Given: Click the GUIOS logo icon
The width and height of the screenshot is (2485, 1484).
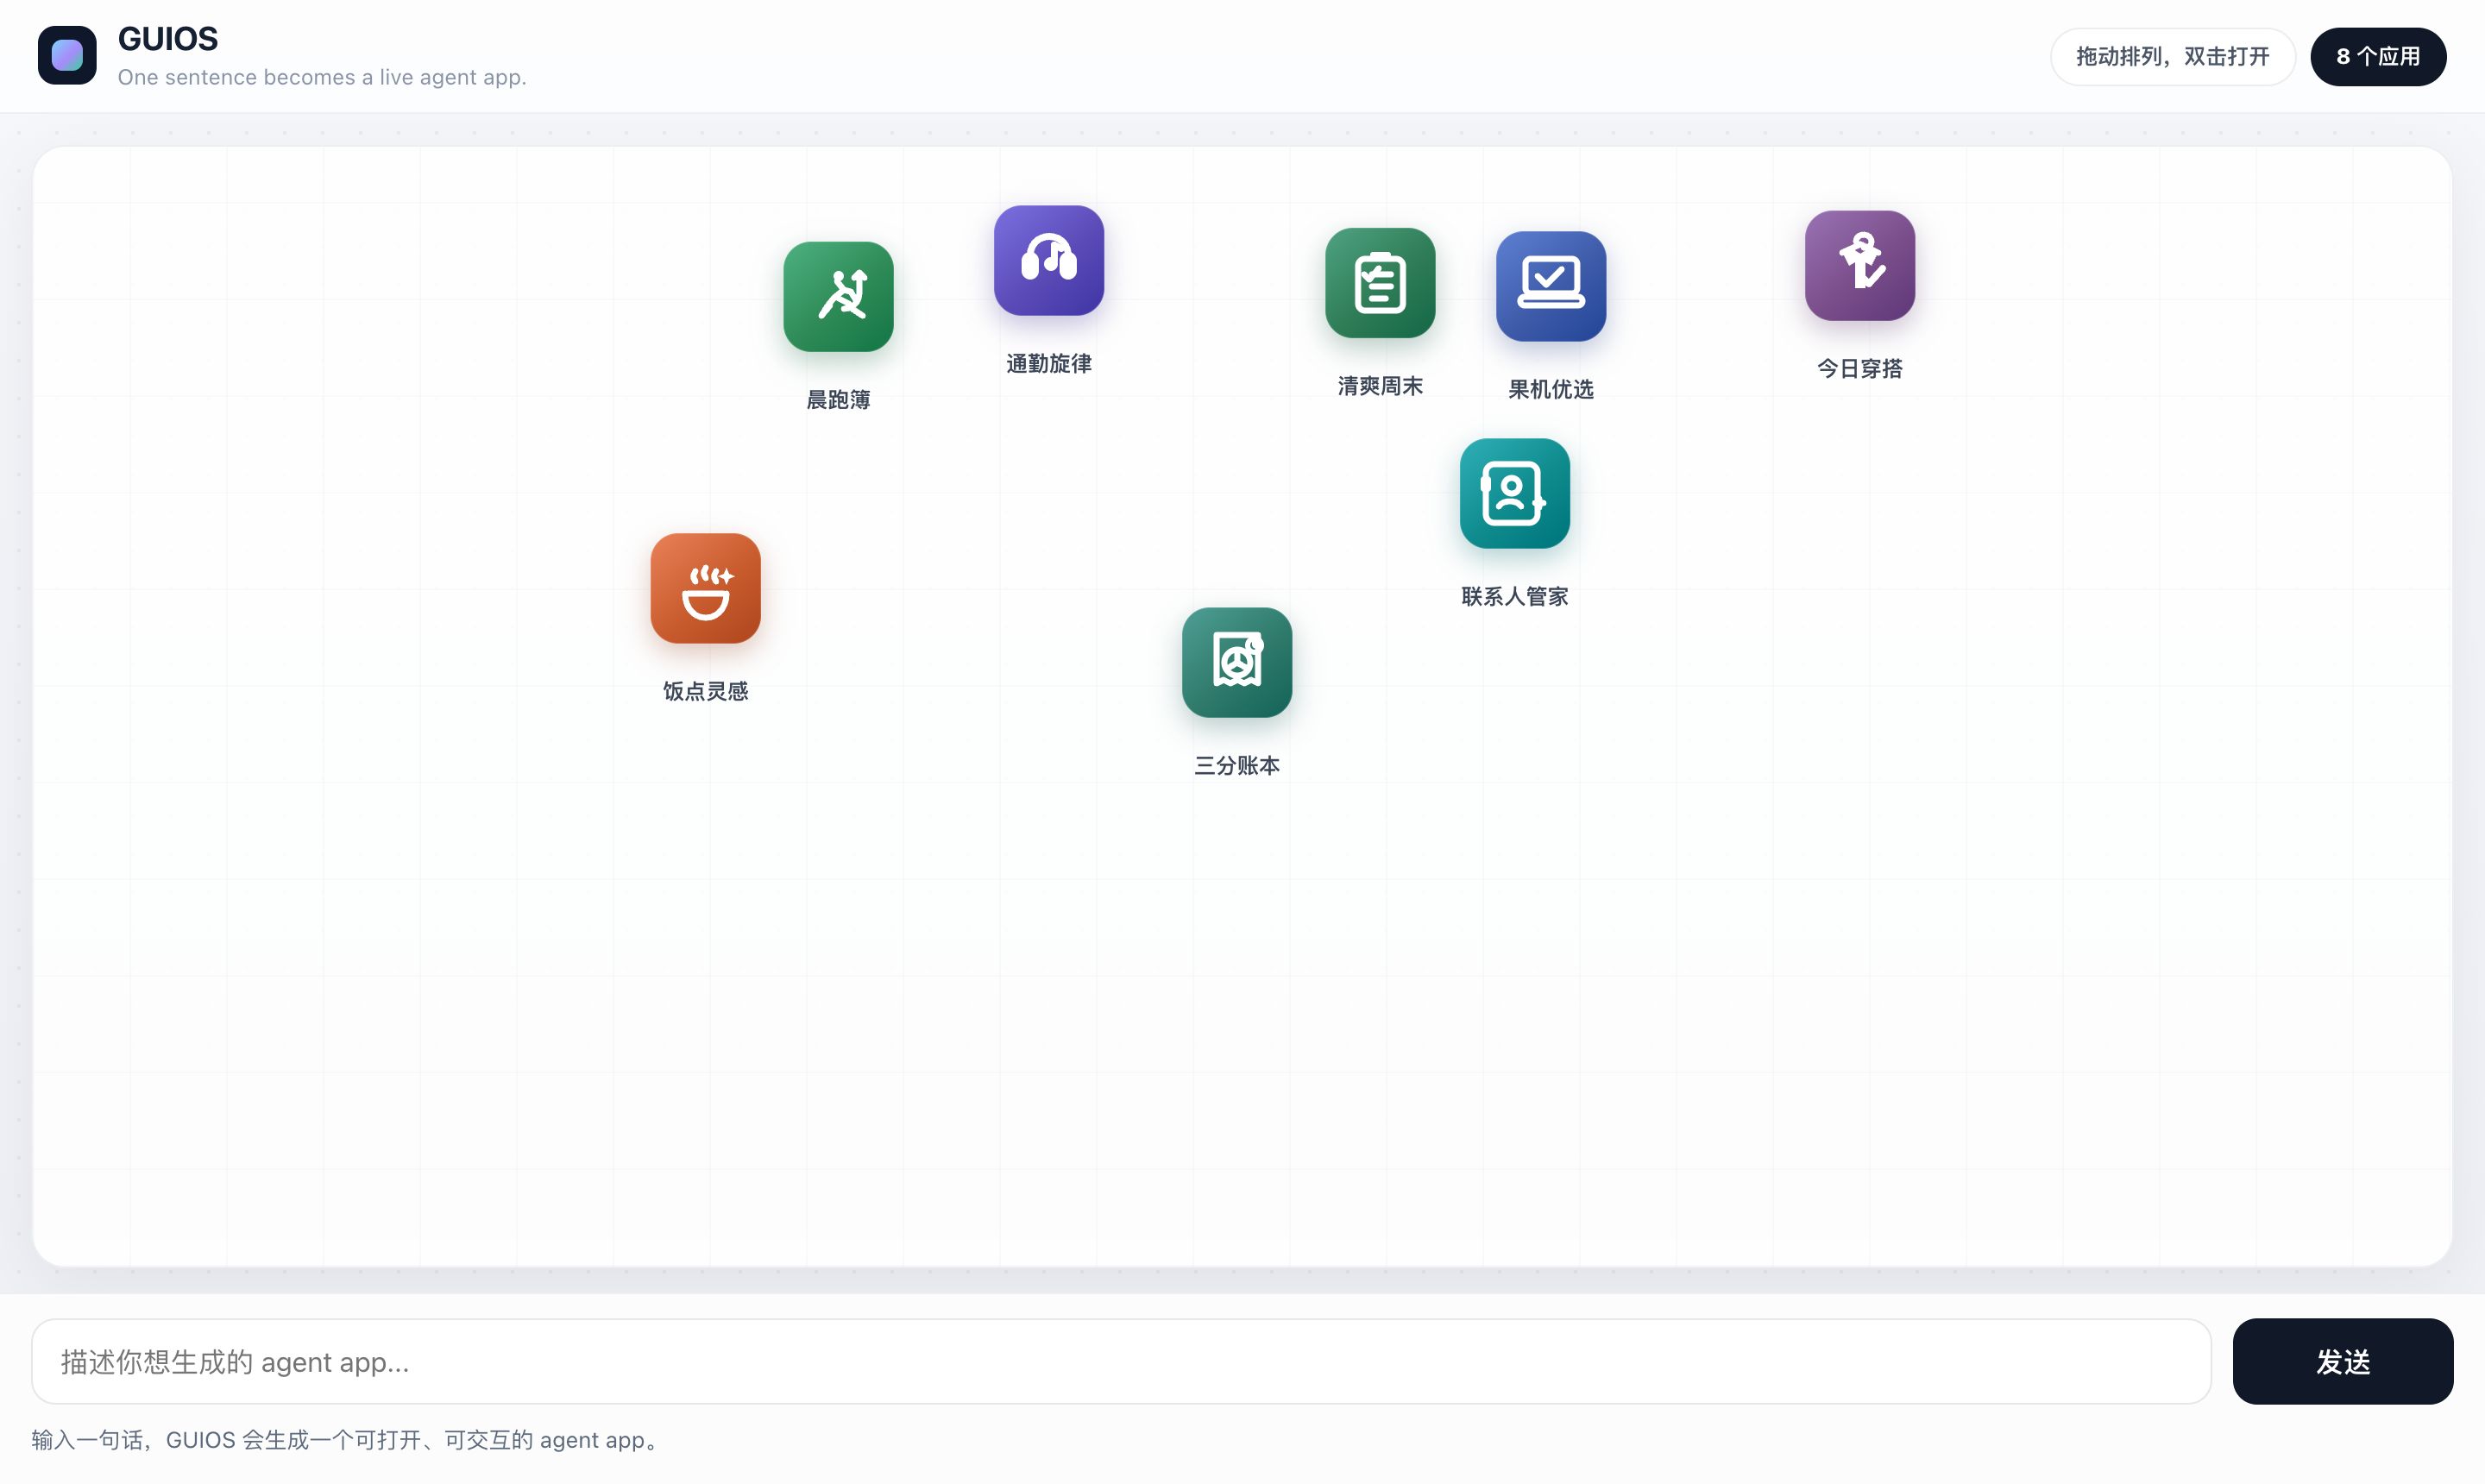Looking at the screenshot, I should point(67,56).
